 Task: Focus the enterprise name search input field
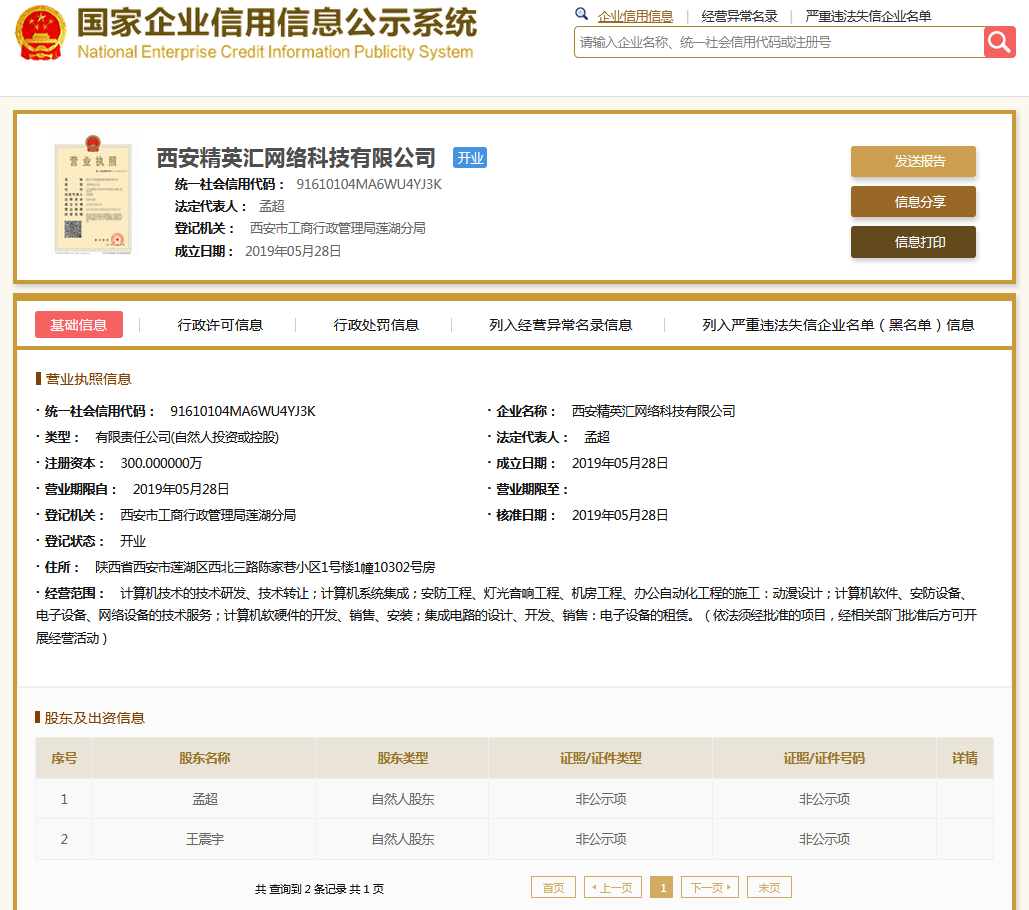coord(778,42)
